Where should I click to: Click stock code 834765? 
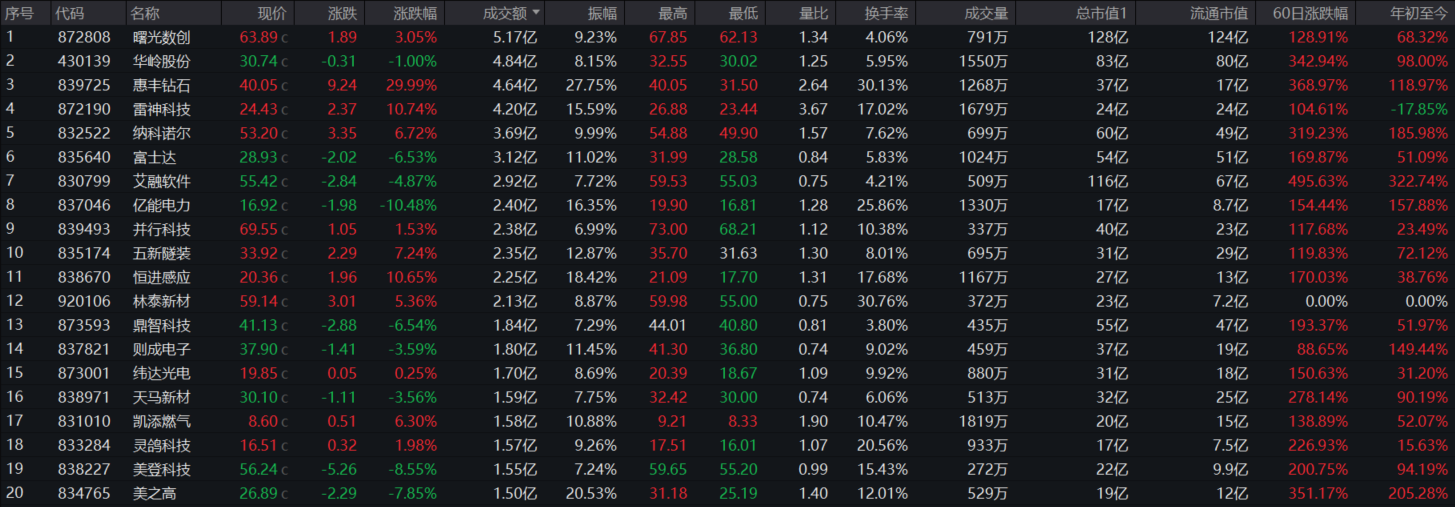[x=83, y=493]
